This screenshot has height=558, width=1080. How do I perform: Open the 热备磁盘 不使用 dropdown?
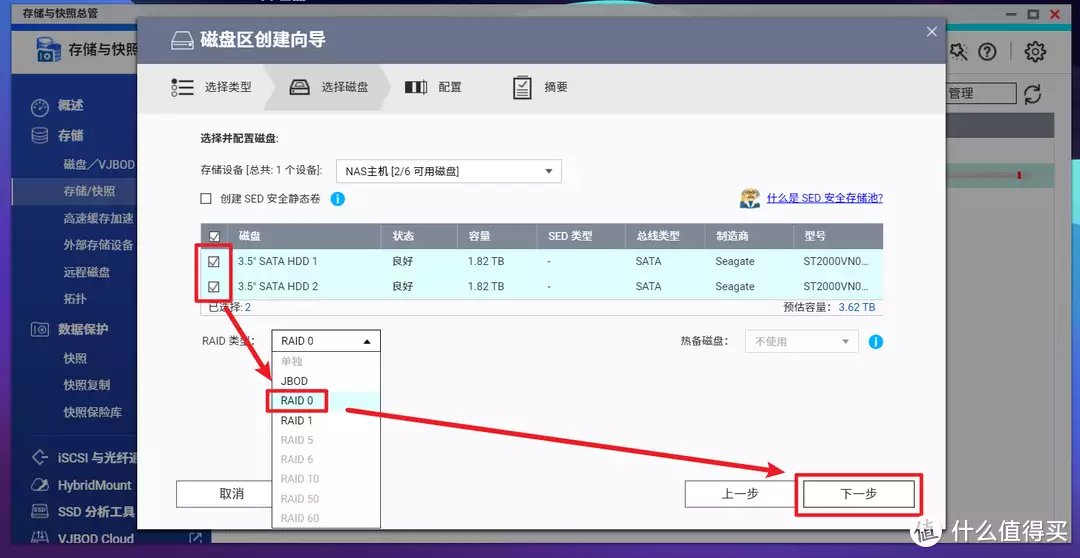pos(802,342)
